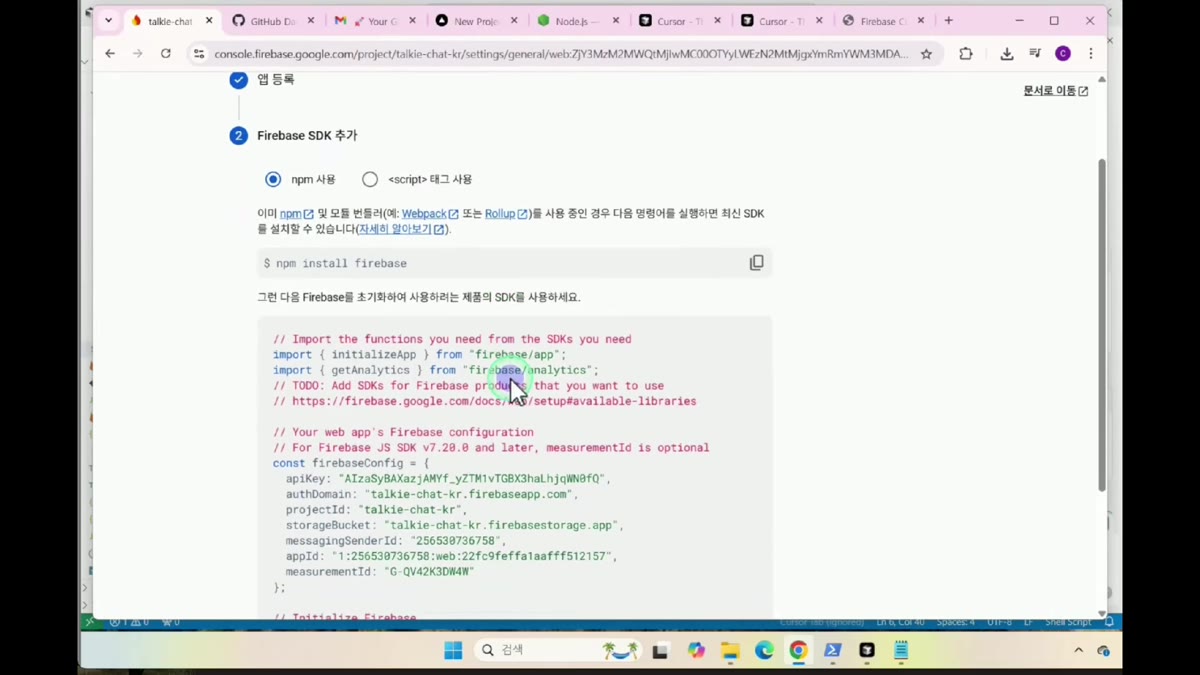Open Copilot from the taskbar
The width and height of the screenshot is (1200, 675).
coord(697,650)
